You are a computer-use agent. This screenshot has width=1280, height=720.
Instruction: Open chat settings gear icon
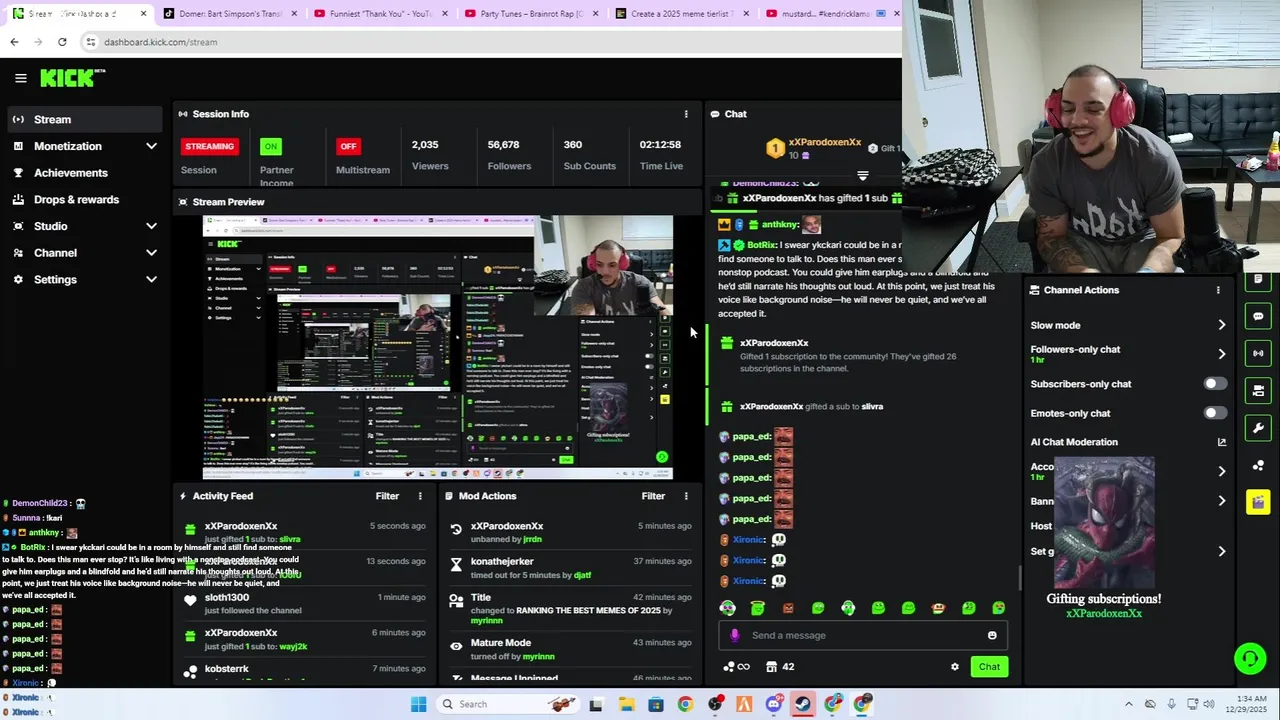pyautogui.click(x=955, y=667)
